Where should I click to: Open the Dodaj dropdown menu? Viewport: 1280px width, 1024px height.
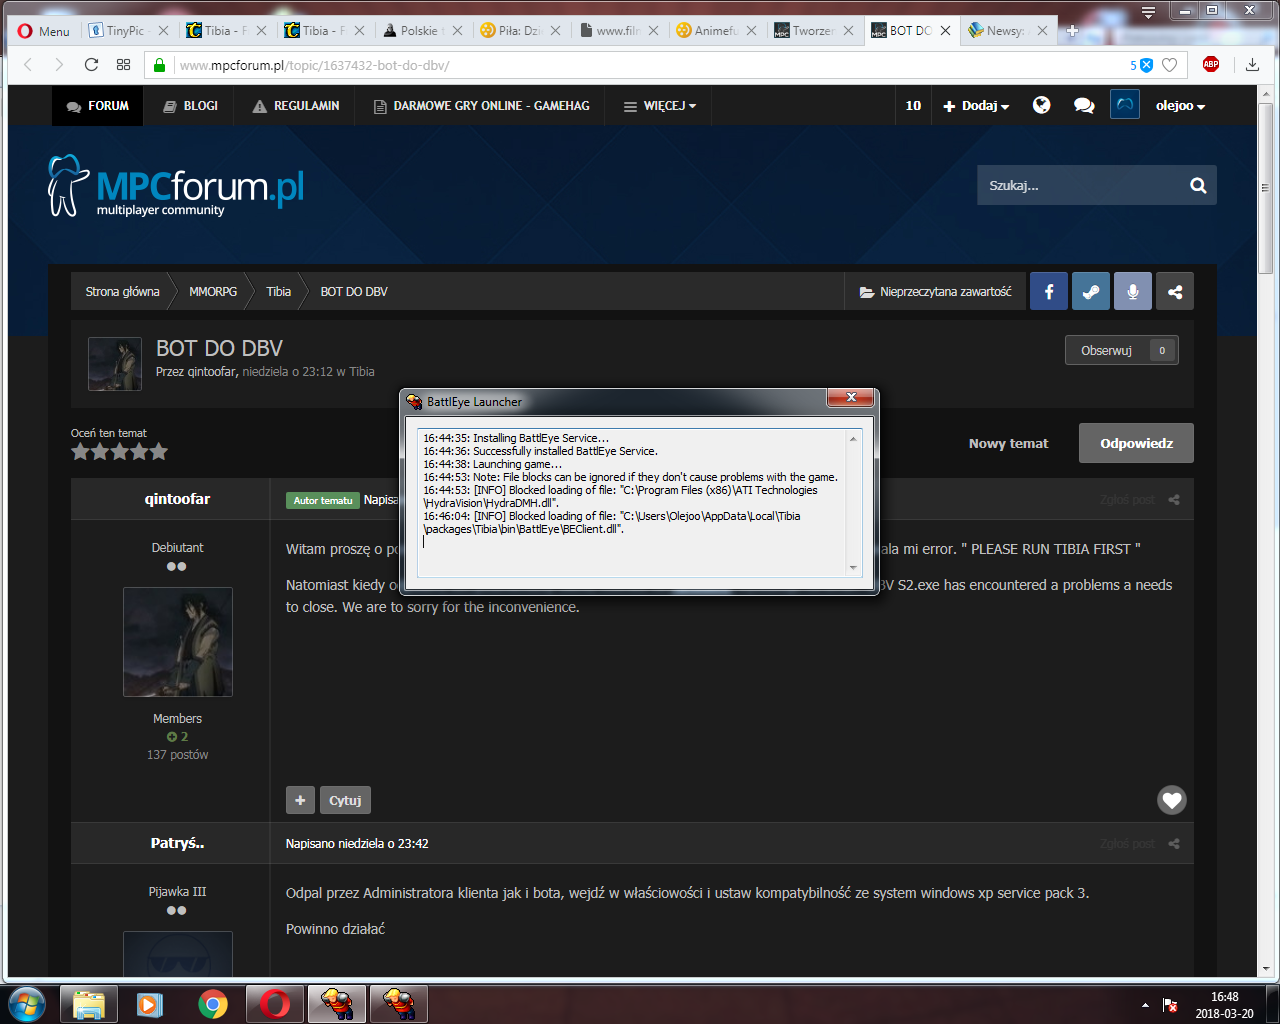coord(976,106)
